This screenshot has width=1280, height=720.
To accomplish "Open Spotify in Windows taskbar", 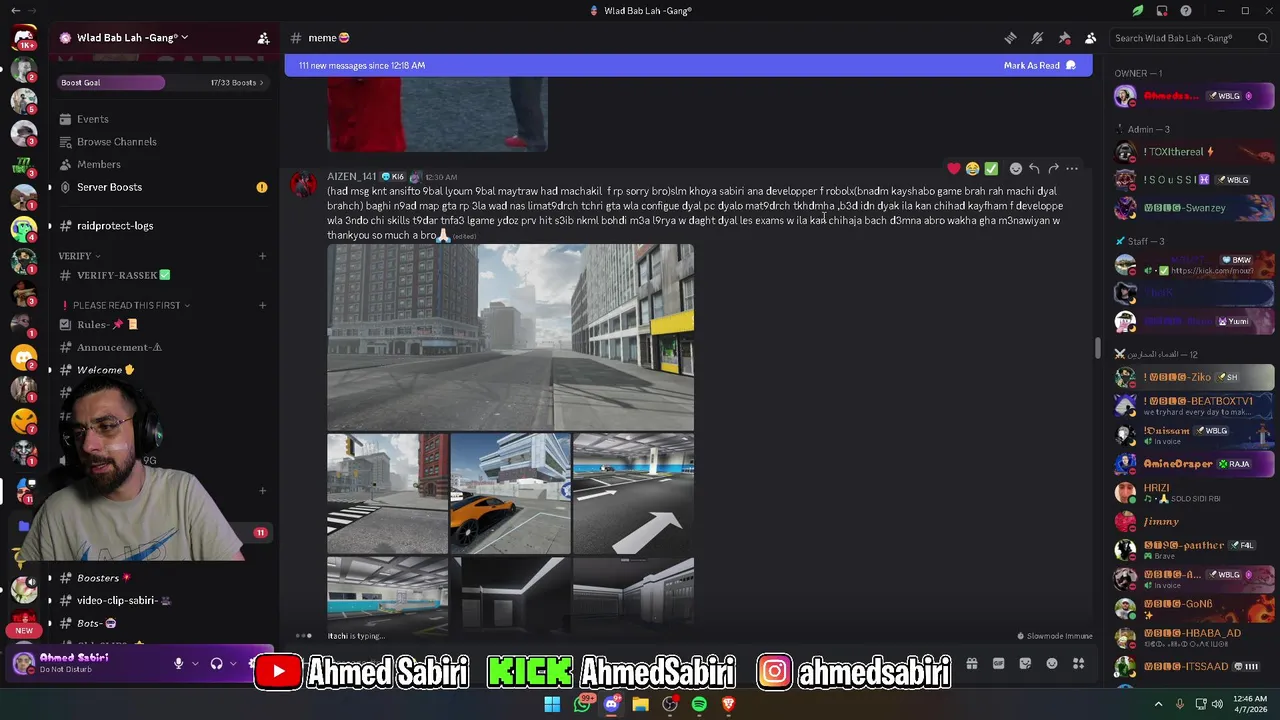I will 699,704.
